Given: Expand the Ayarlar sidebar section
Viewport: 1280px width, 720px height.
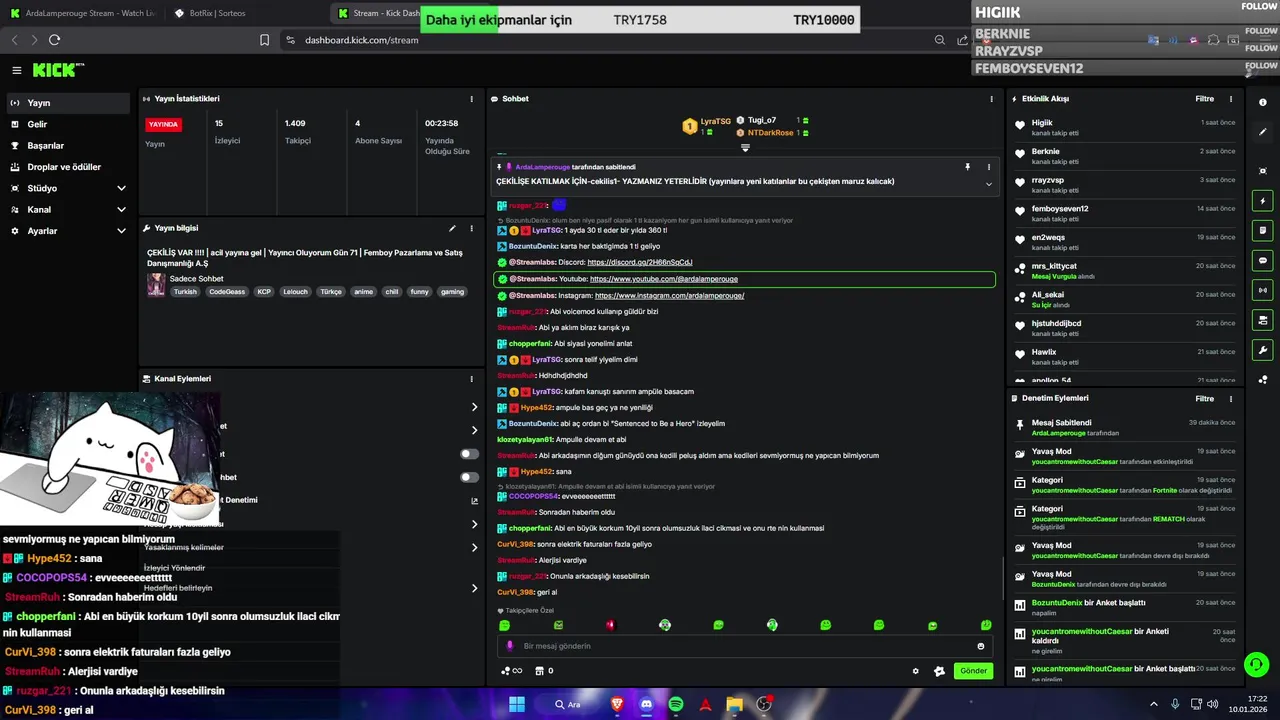Looking at the screenshot, I should [x=121, y=231].
